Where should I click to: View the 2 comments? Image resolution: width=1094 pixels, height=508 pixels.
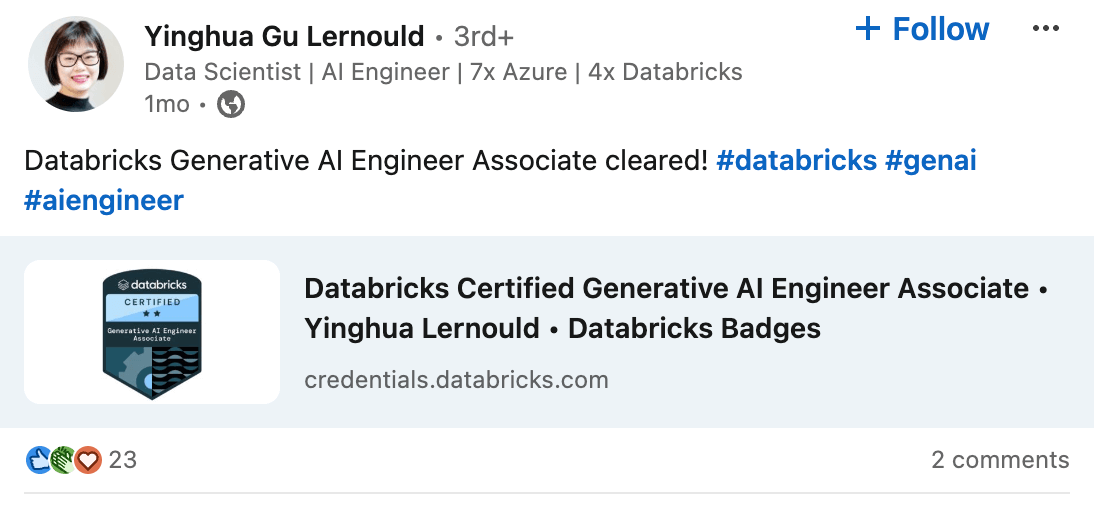pyautogui.click(x=1000, y=460)
